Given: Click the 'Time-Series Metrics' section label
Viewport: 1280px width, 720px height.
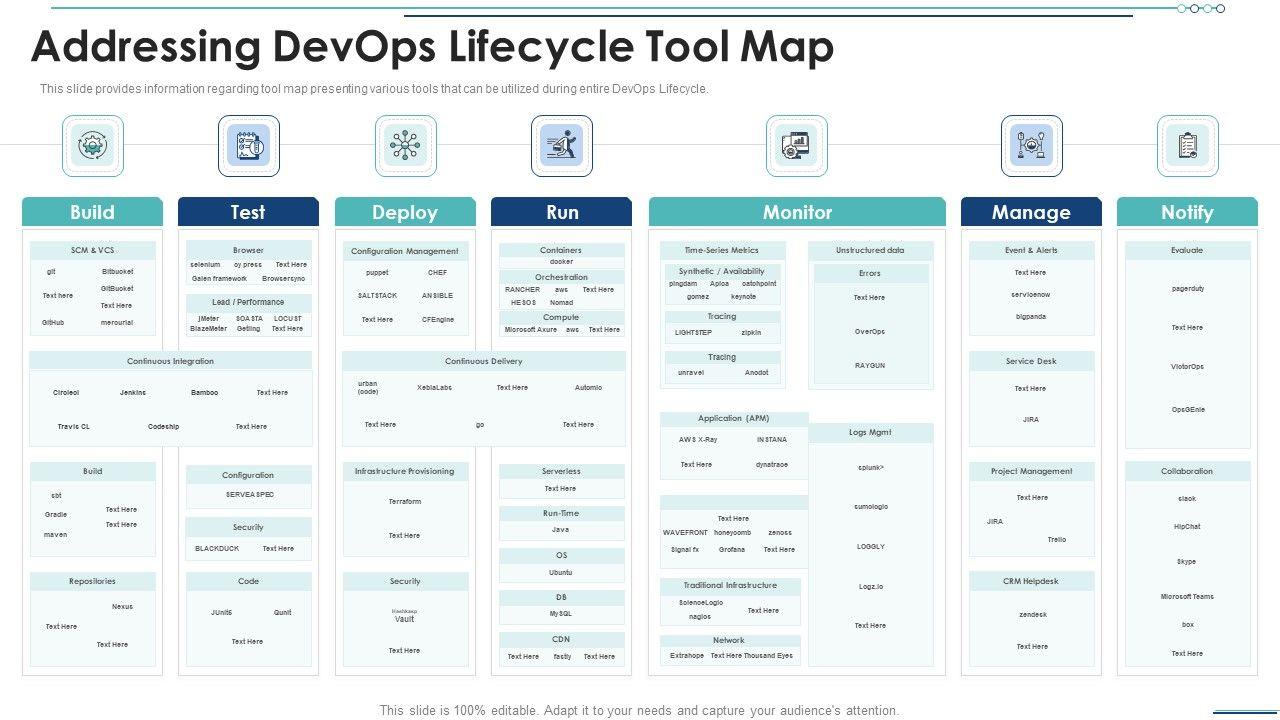Looking at the screenshot, I should (x=721, y=250).
